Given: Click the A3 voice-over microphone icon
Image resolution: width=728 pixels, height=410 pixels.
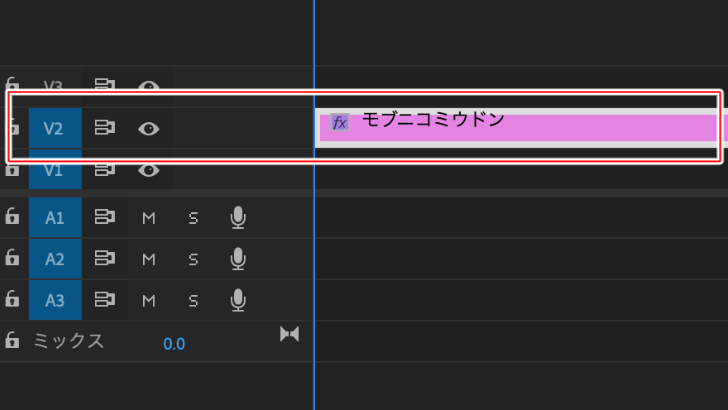Looking at the screenshot, I should [238, 300].
